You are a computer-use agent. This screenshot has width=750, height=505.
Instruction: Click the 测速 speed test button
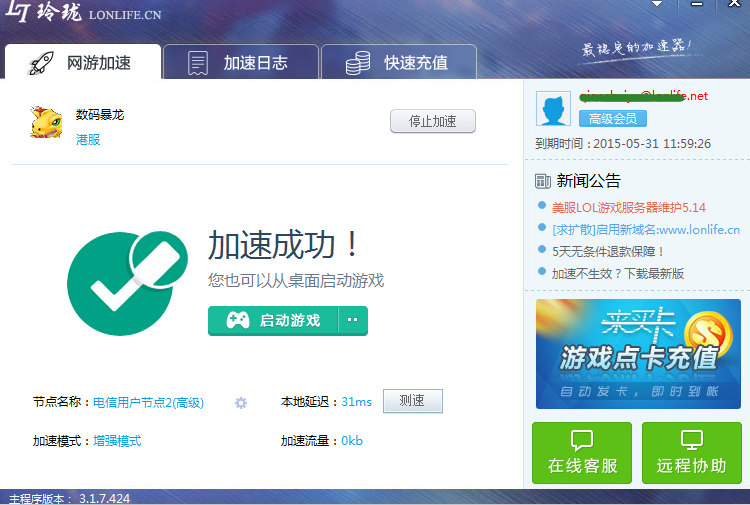(412, 401)
